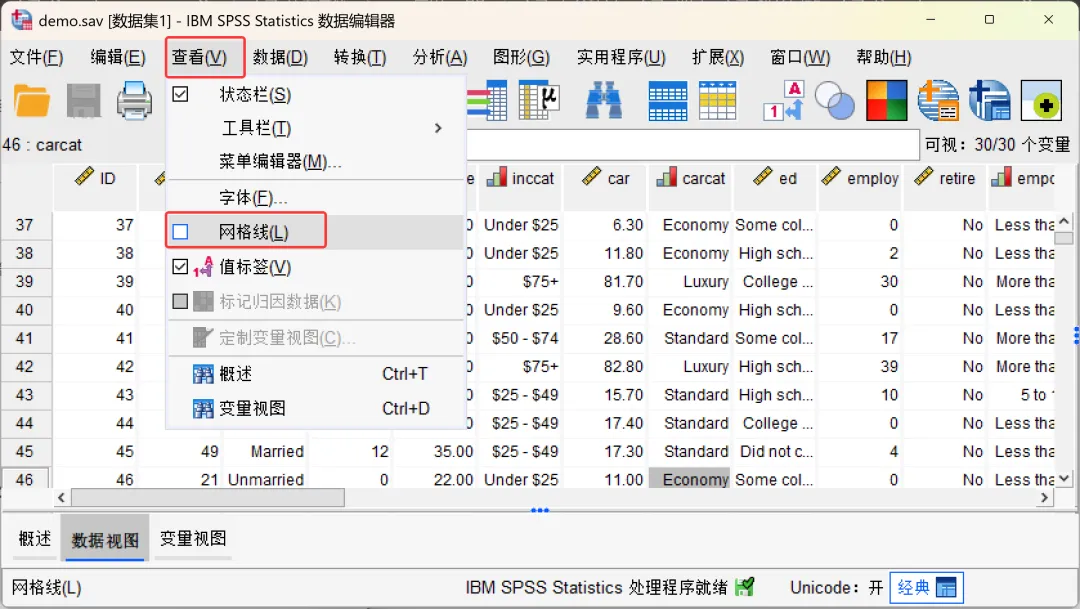Uncheck the 值标签(V) value labels checkbox

[x=180, y=267]
